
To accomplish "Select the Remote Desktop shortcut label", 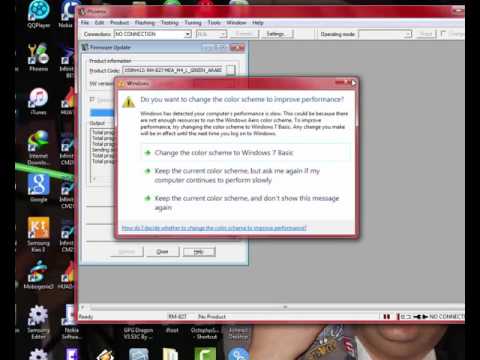I will coord(238,333).
